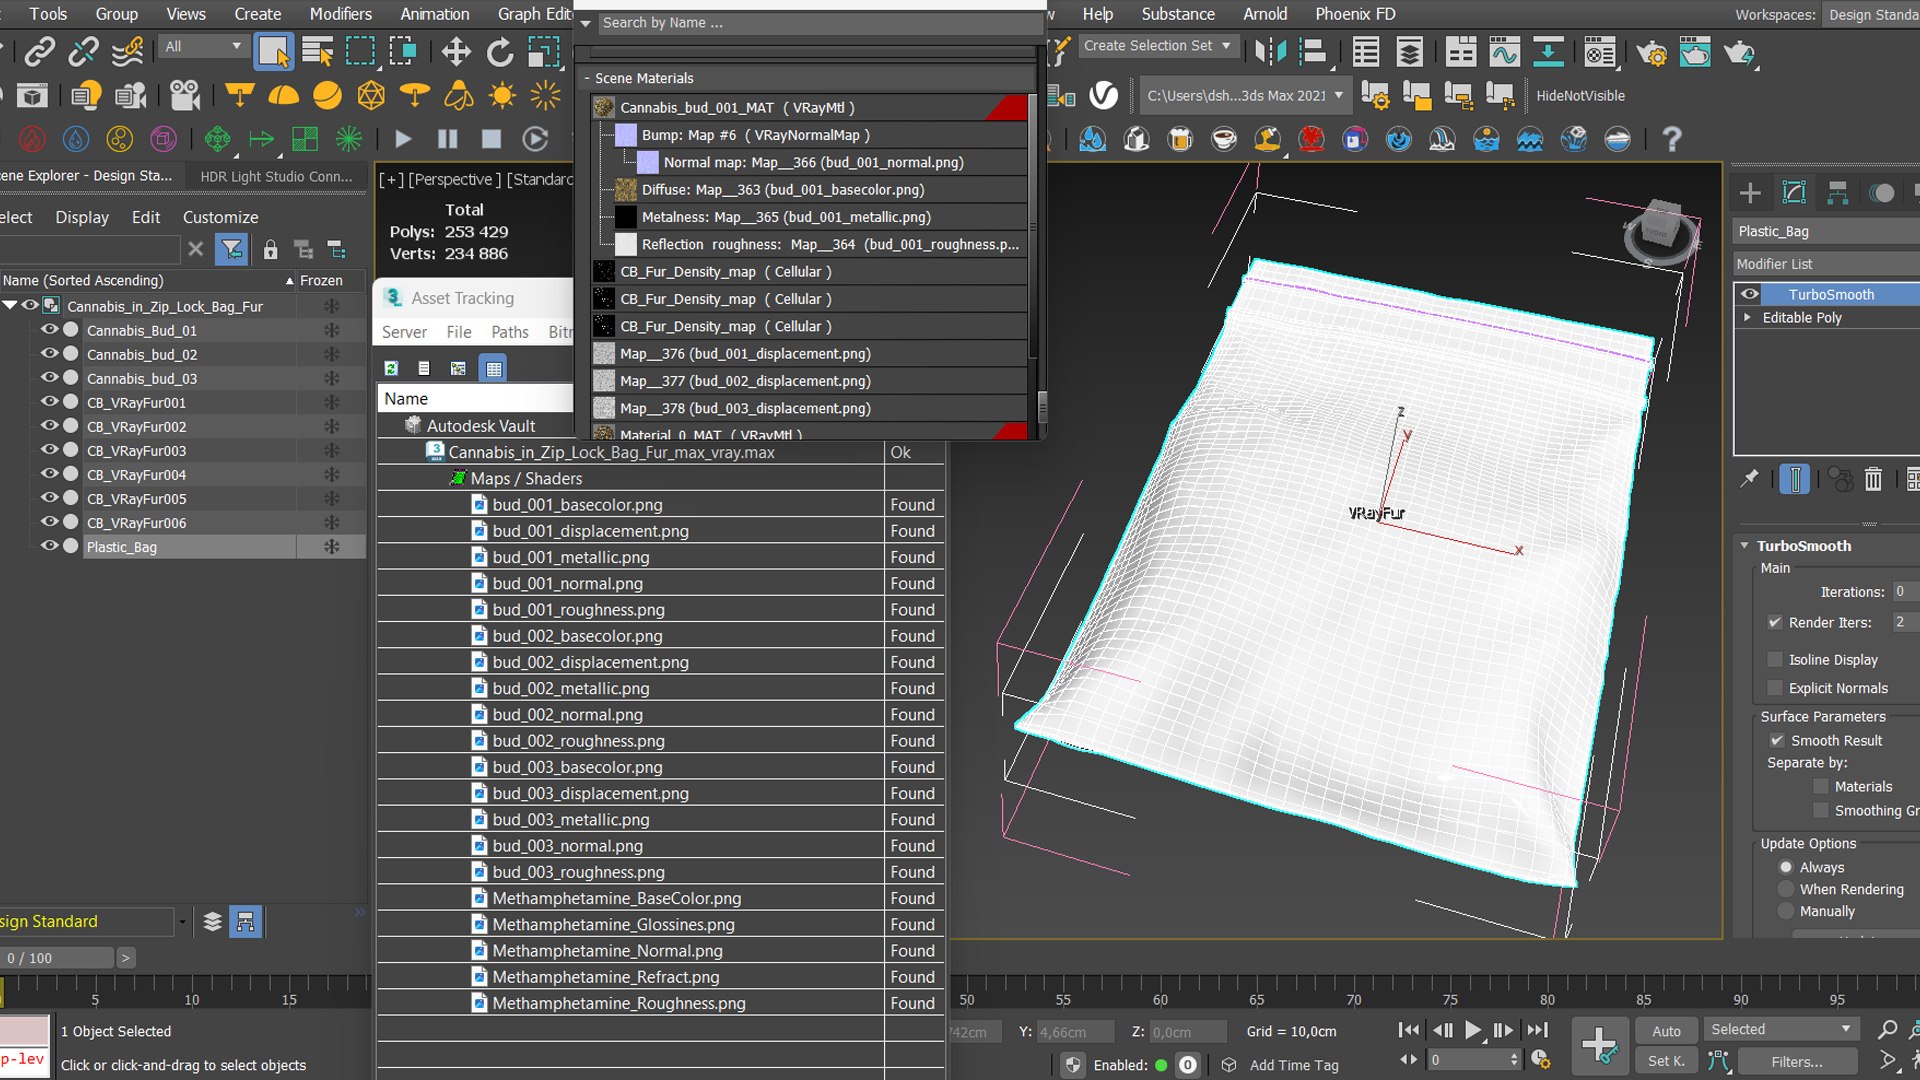Open the Link selection tool
This screenshot has height=1080, width=1920.
tap(40, 51)
